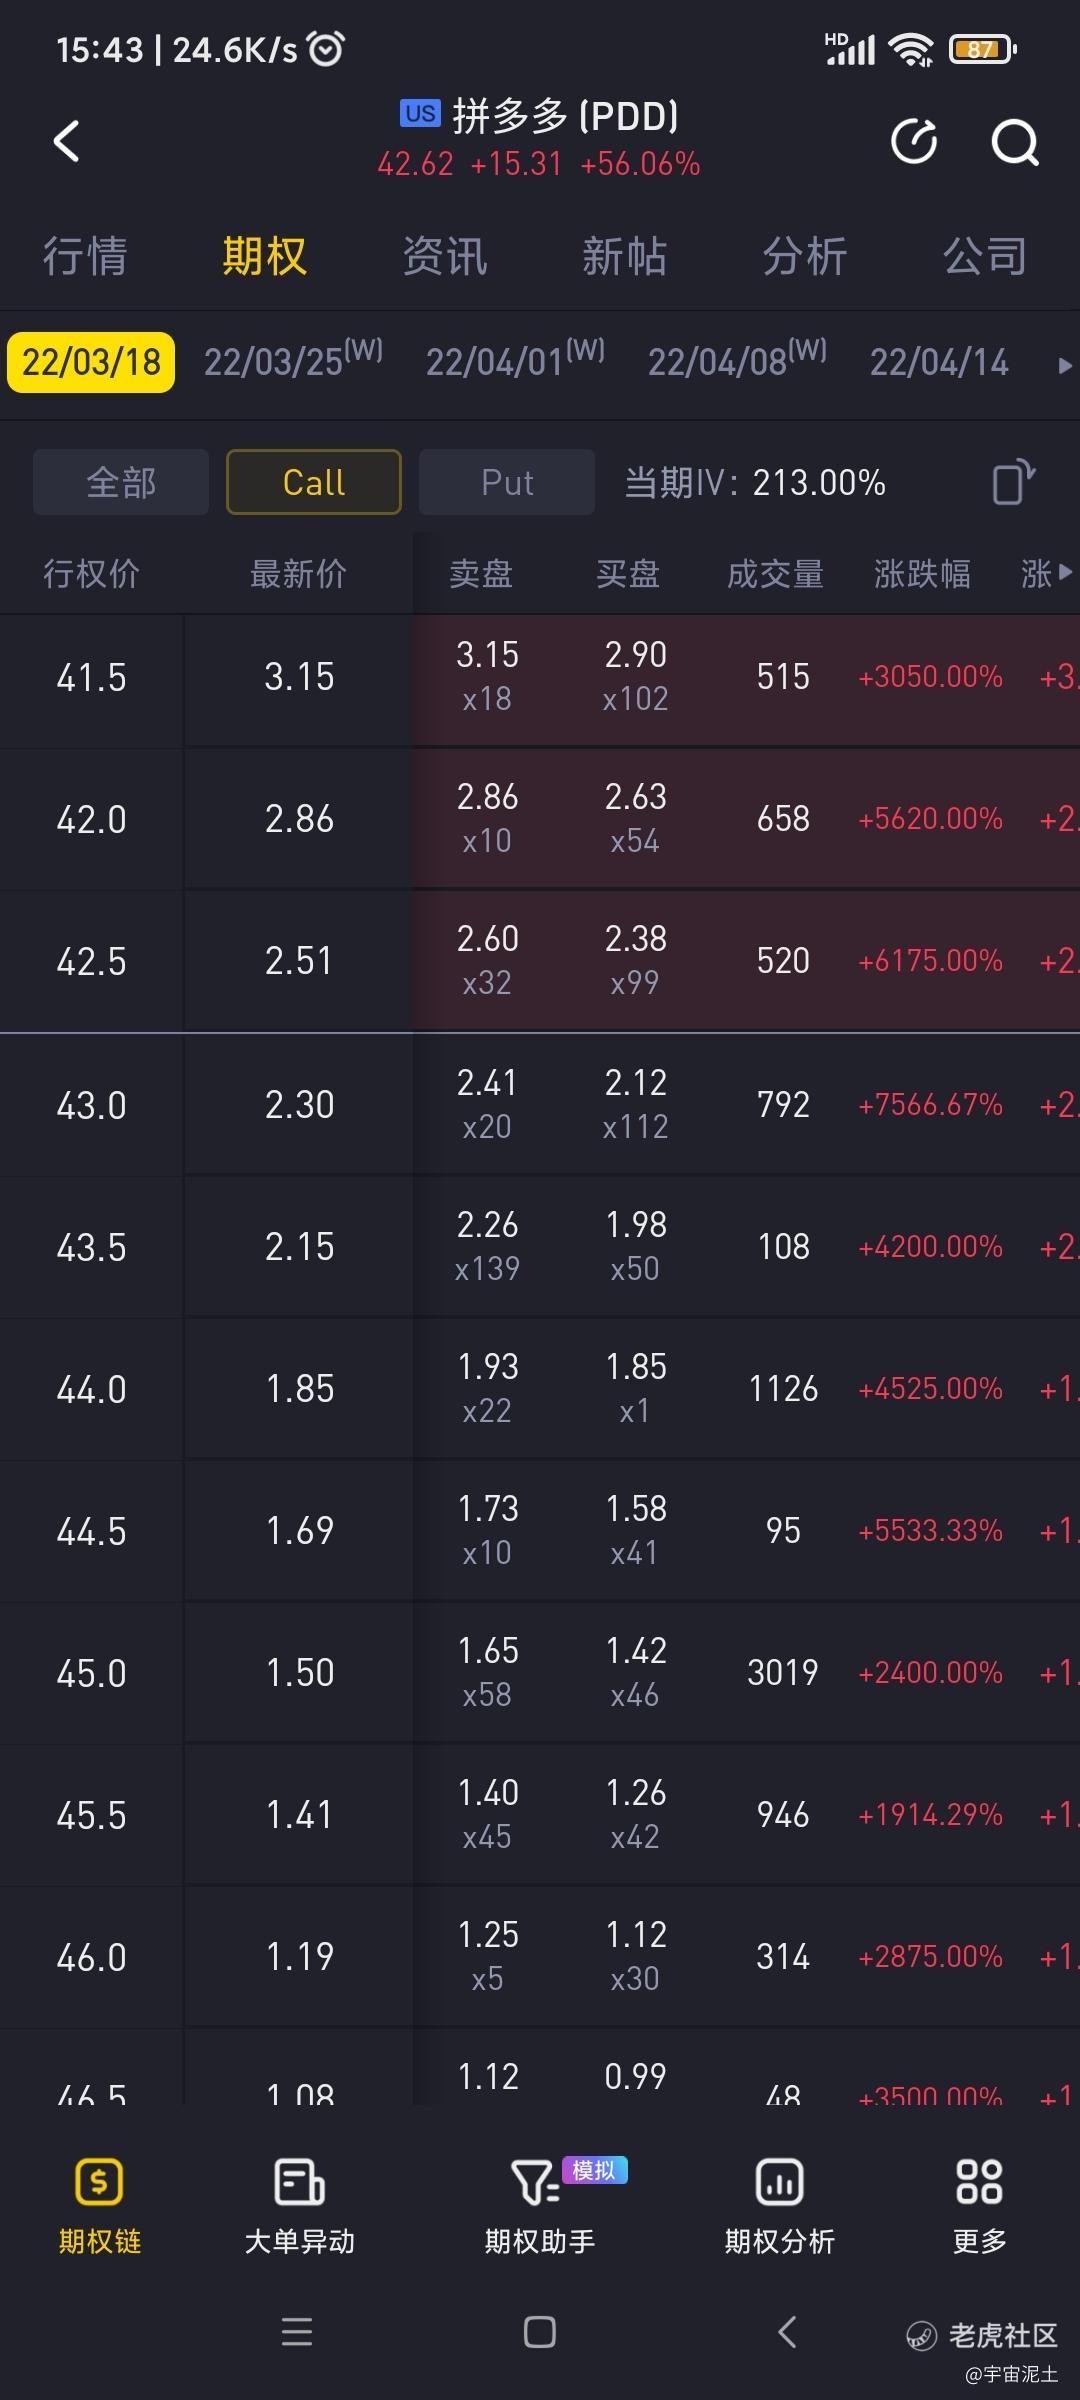Refresh the PDD quote with the reload icon
This screenshot has width=1080, height=2400.
914,141
